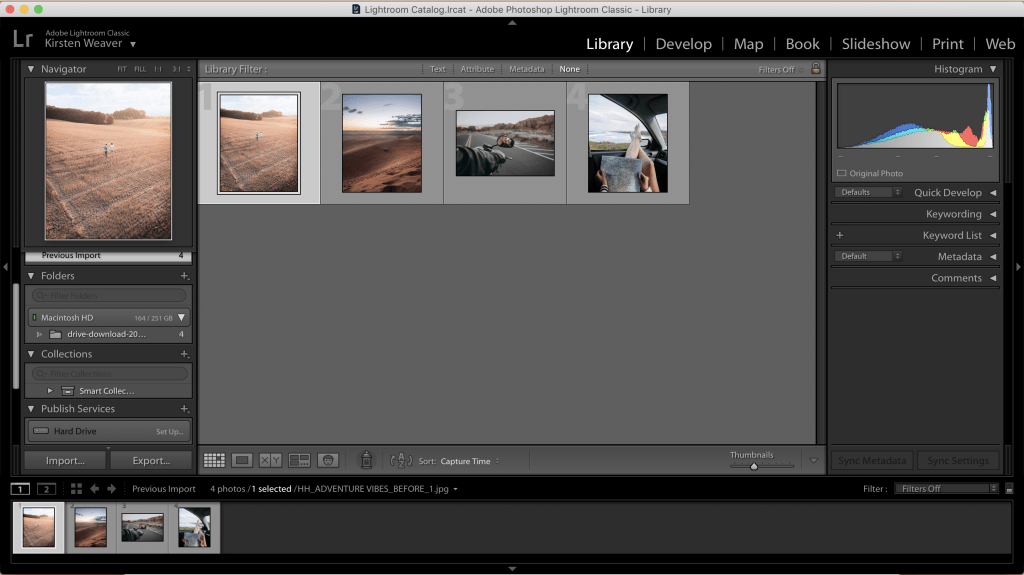Go forward with filmstrip right arrow

pos(112,489)
